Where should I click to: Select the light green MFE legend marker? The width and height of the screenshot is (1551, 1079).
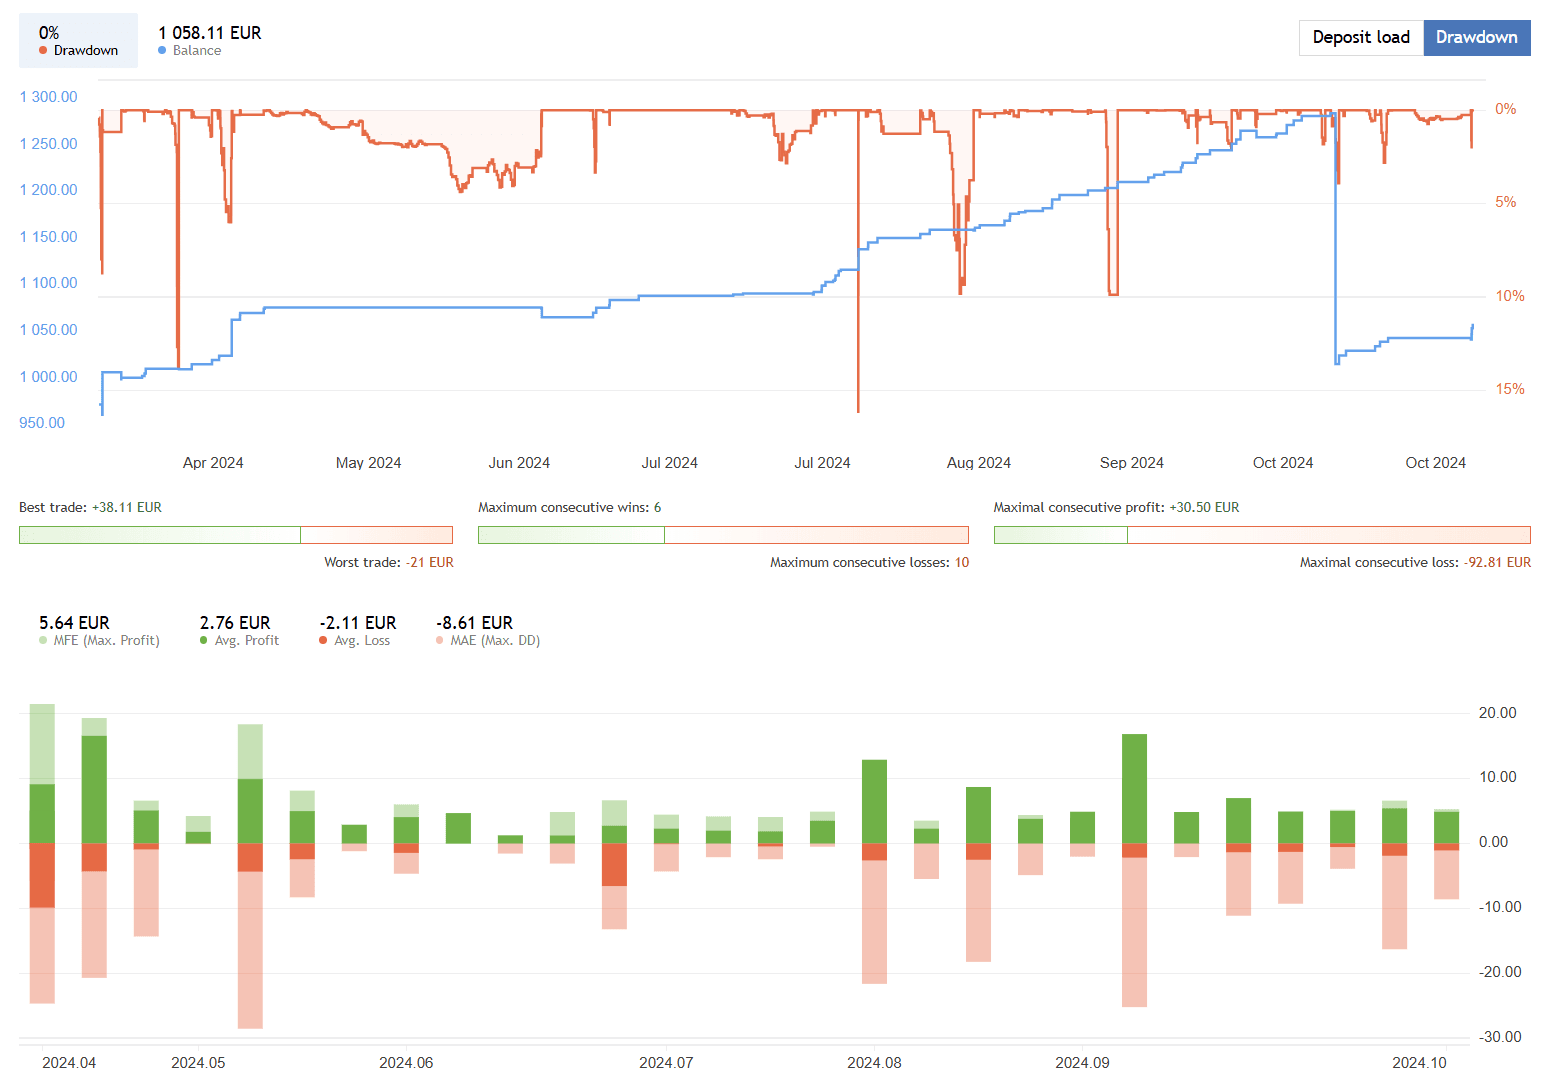coord(41,640)
